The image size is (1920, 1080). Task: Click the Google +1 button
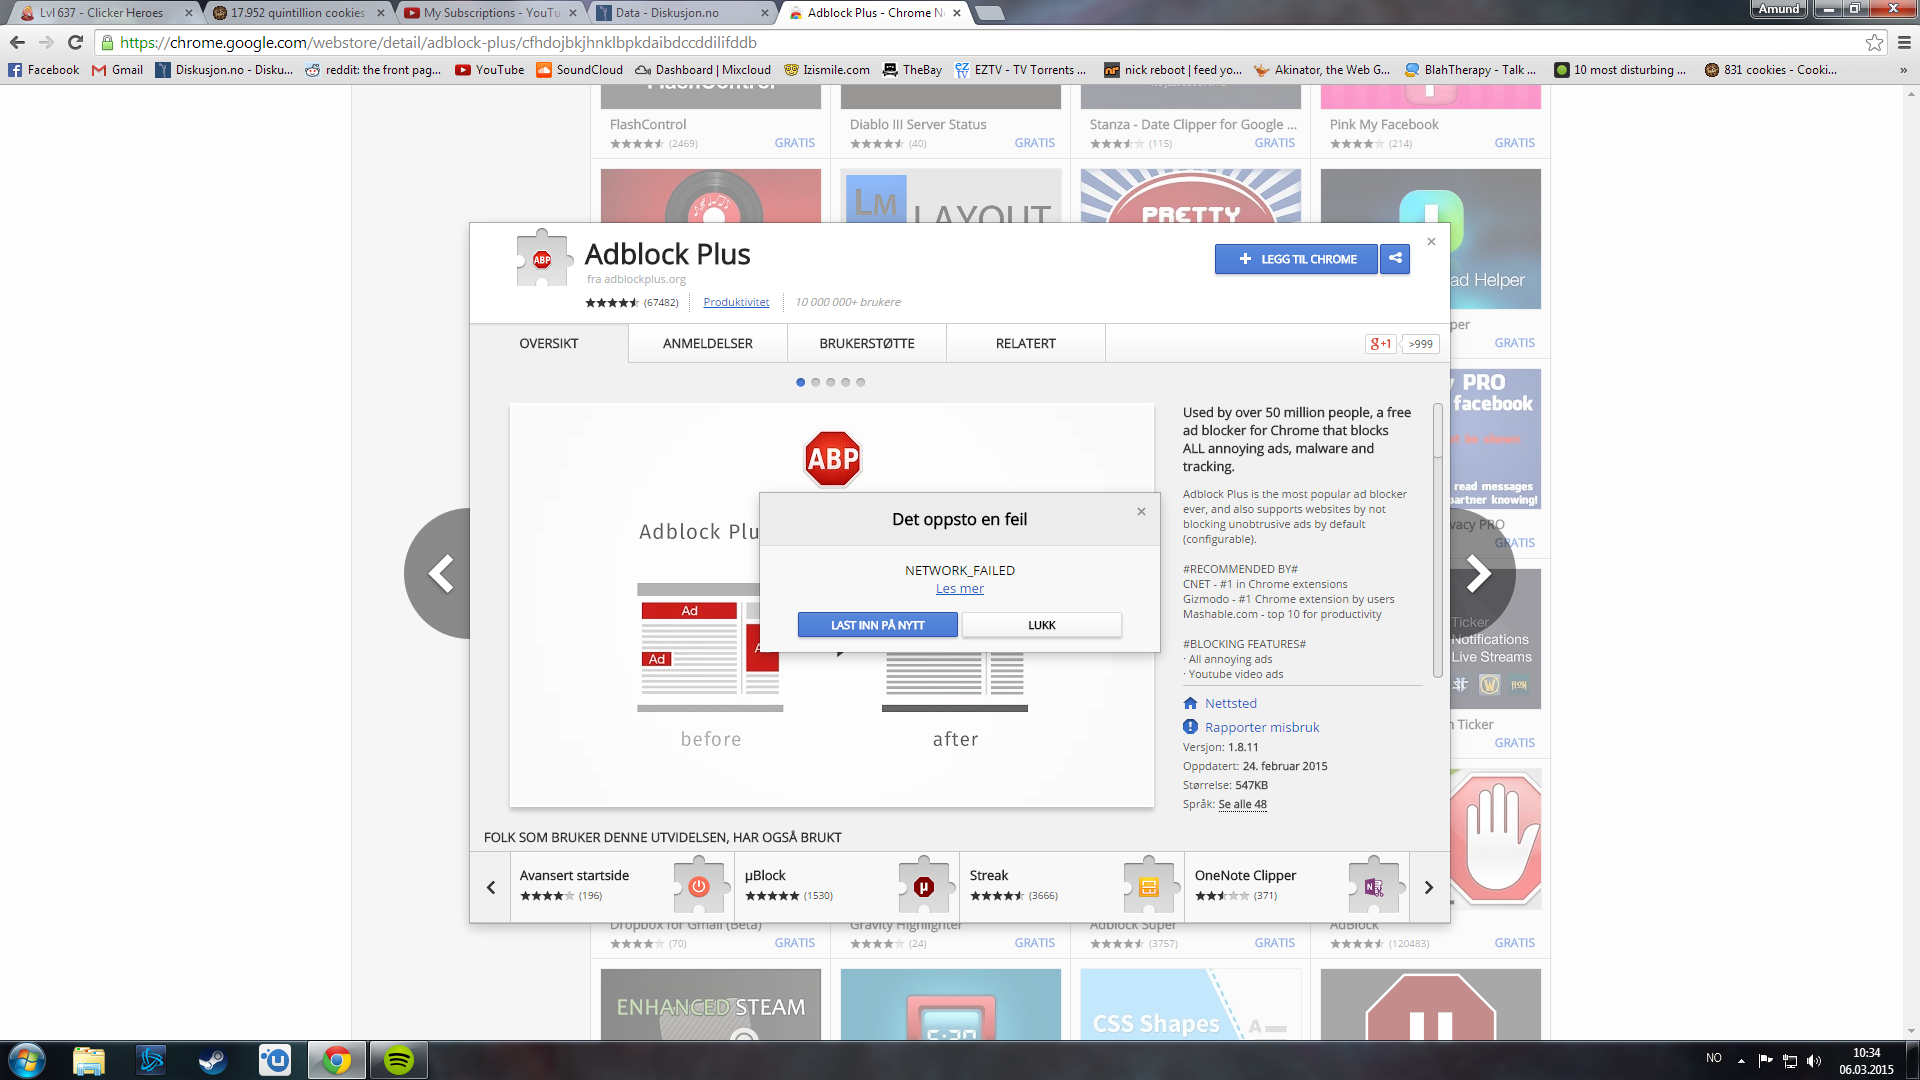pyautogui.click(x=1381, y=343)
